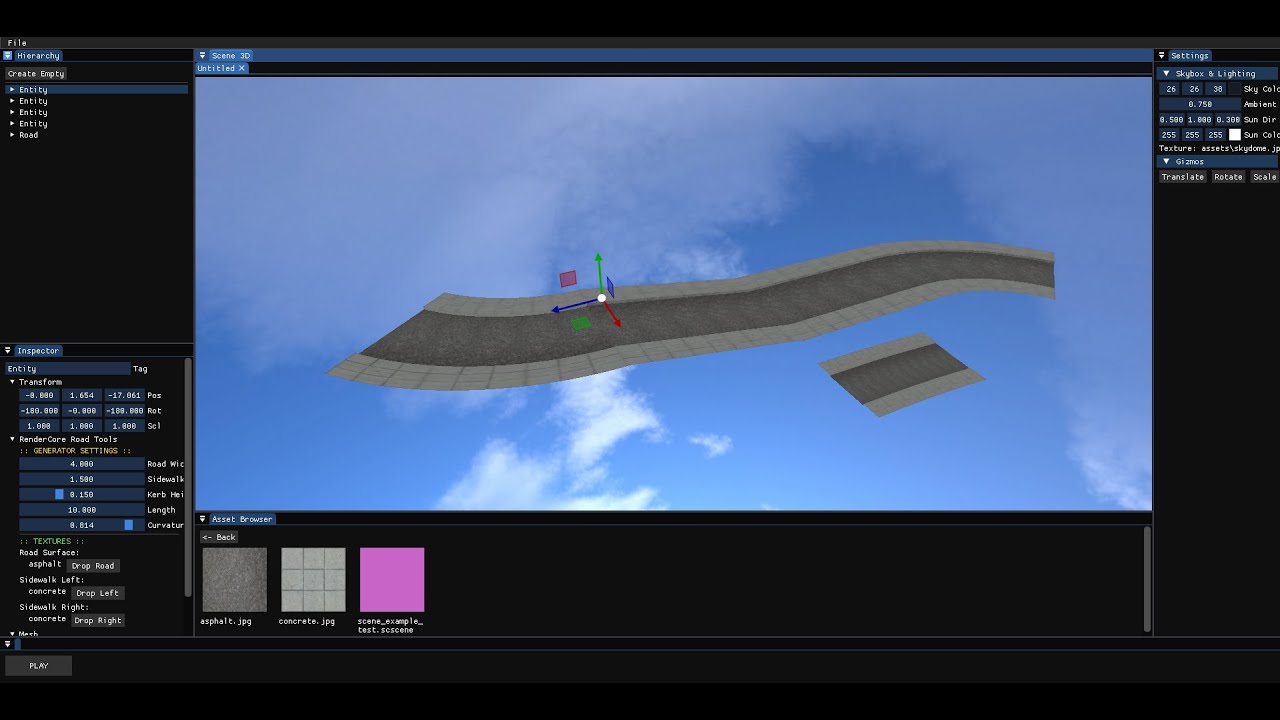1280x720 pixels.
Task: Select the Road row in Hierarchy
Action: (x=97, y=135)
